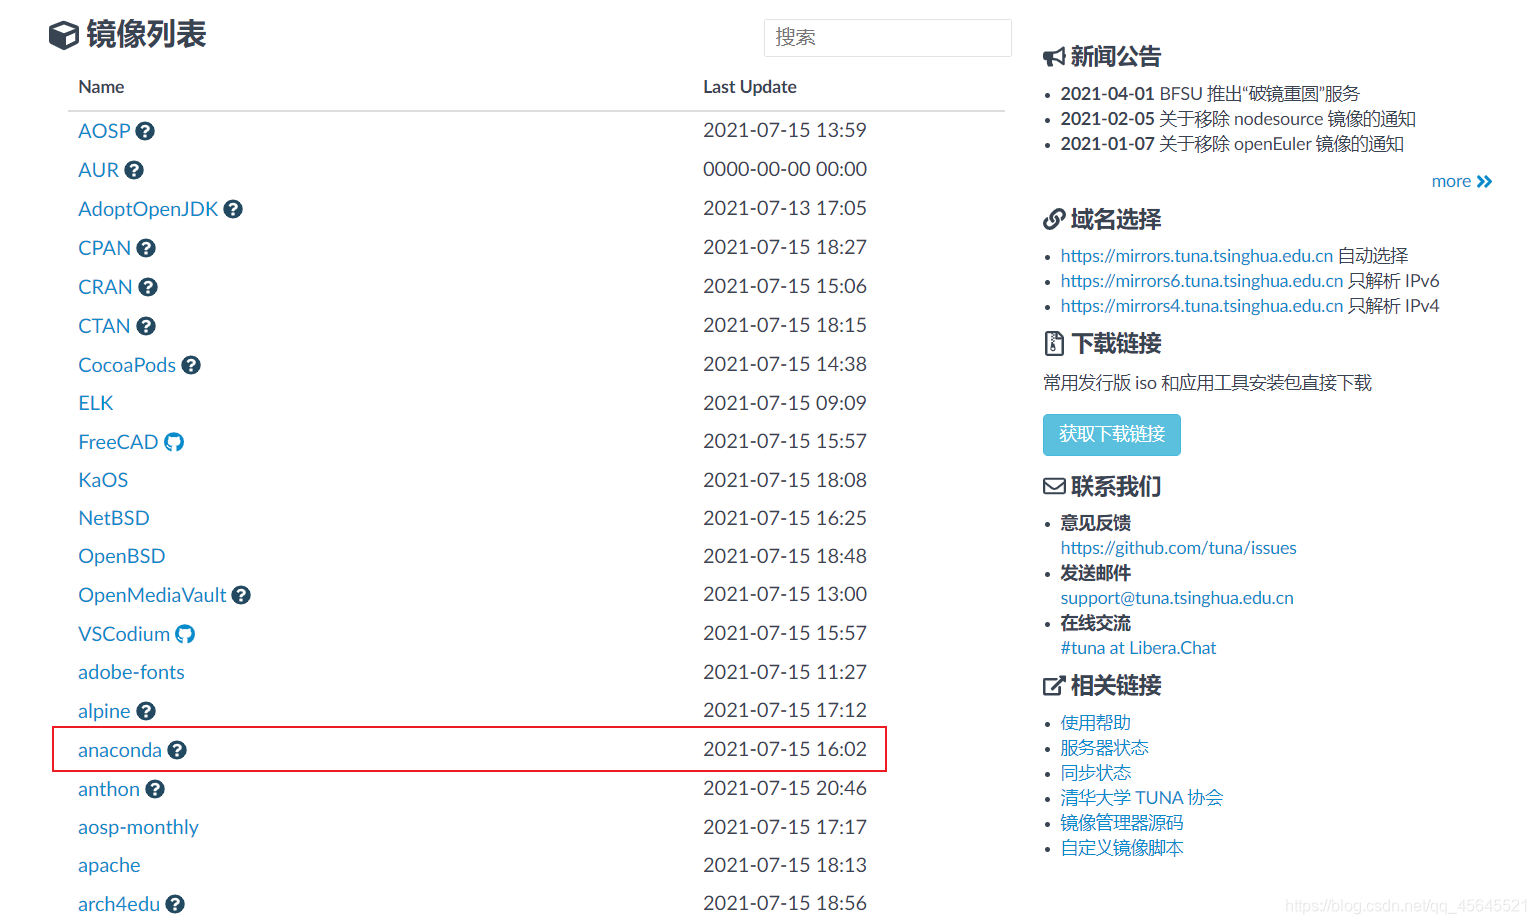Click the support@tuna.tsinghua.edu.cn email link

pos(1177,598)
